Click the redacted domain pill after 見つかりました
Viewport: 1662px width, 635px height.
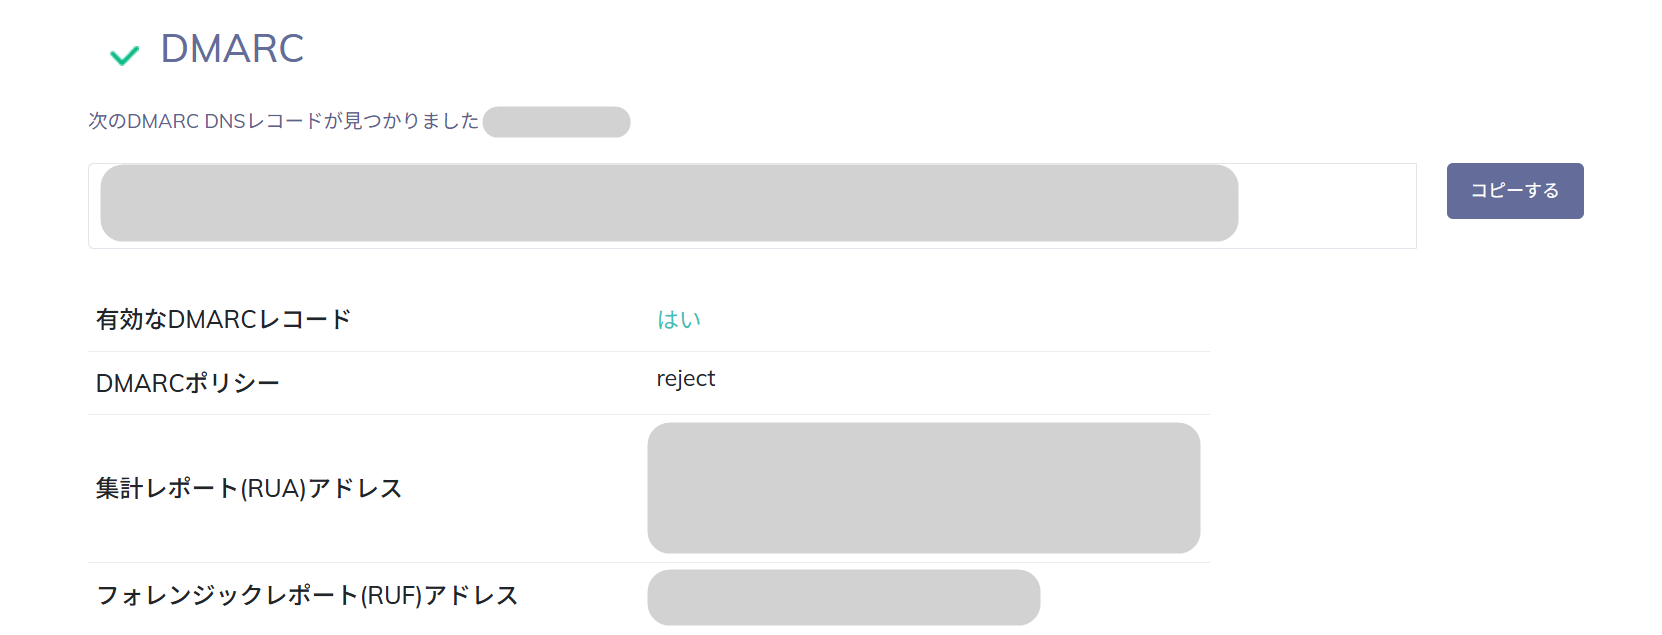click(x=556, y=122)
